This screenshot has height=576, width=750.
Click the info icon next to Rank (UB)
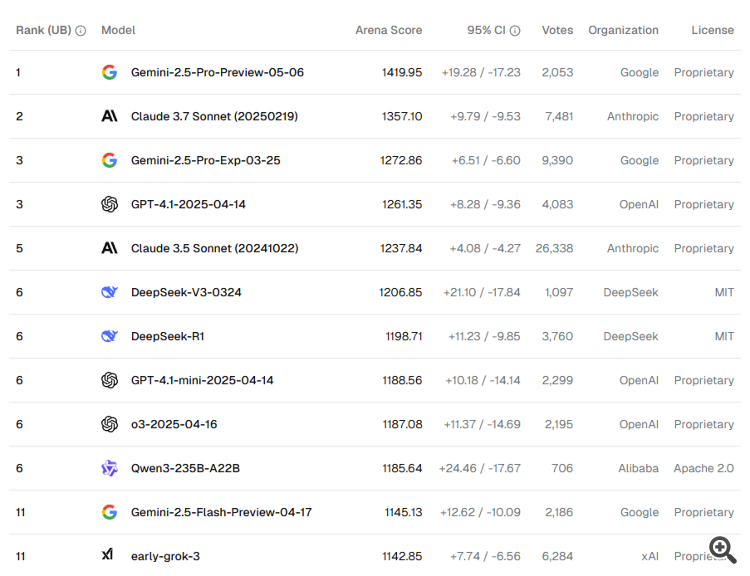(x=81, y=31)
